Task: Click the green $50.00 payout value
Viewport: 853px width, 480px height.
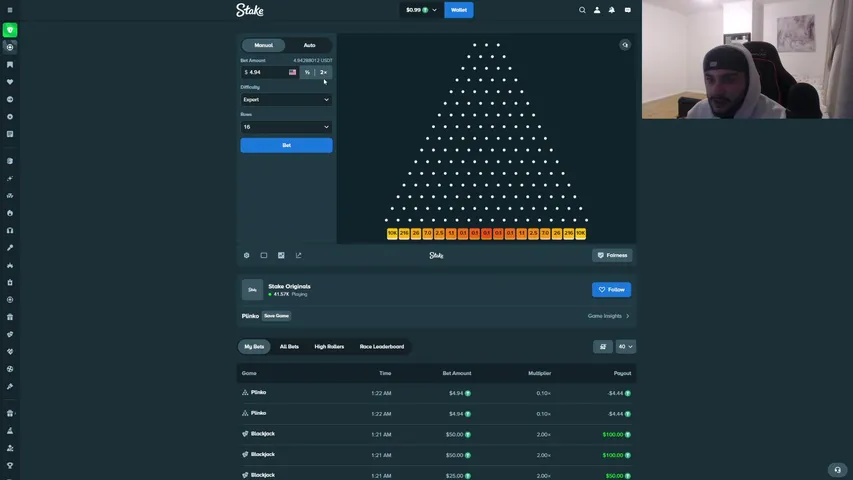Action: click(617, 476)
